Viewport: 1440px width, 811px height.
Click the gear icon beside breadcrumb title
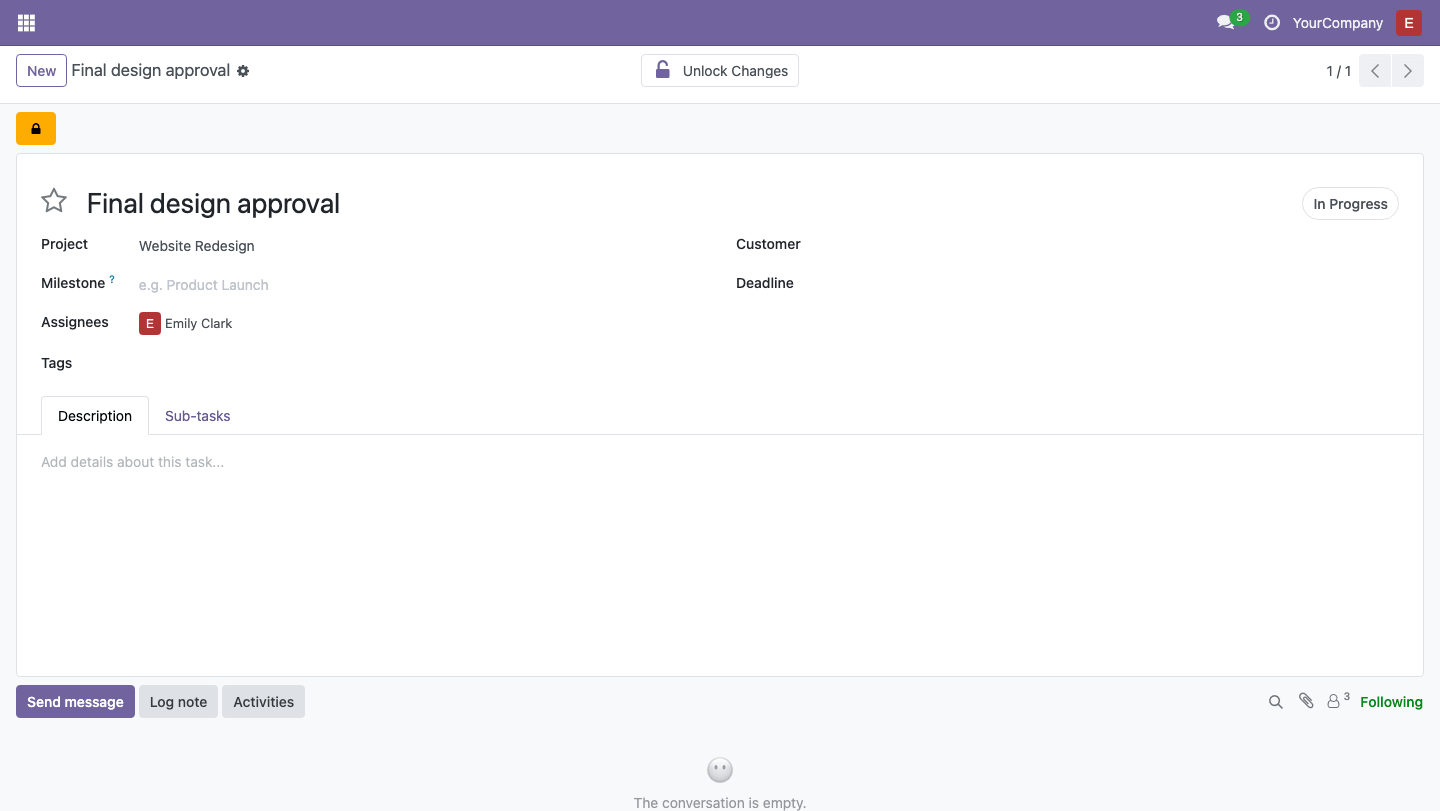tap(243, 71)
